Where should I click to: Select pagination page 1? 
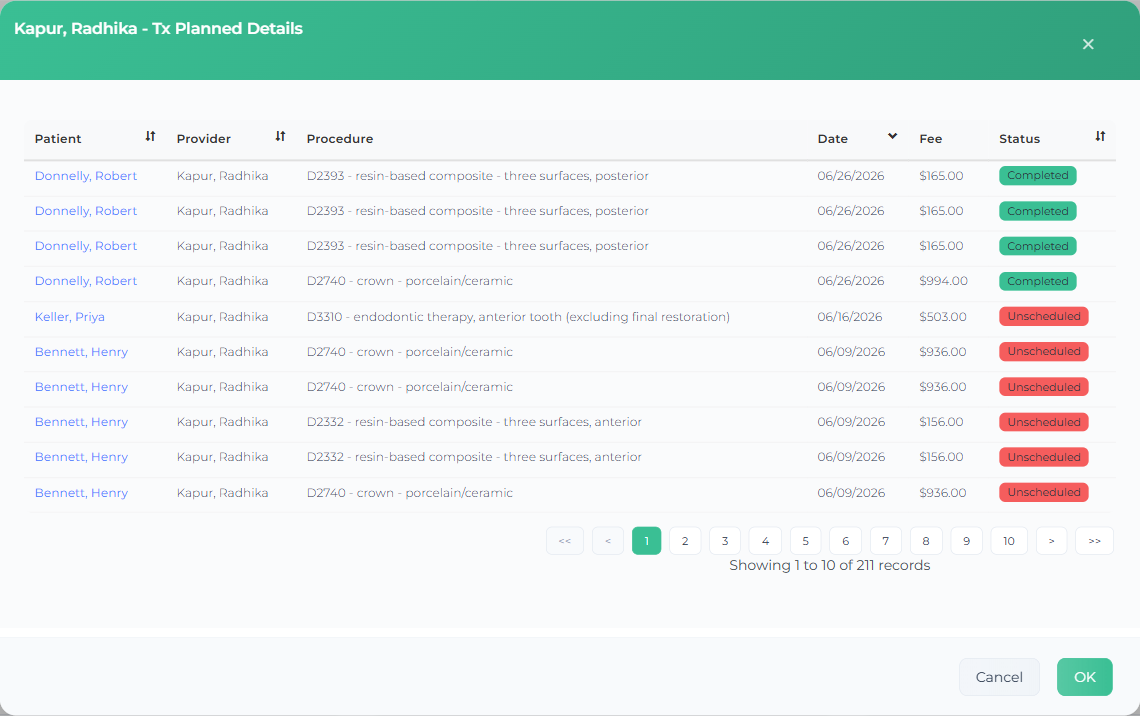[x=646, y=541]
